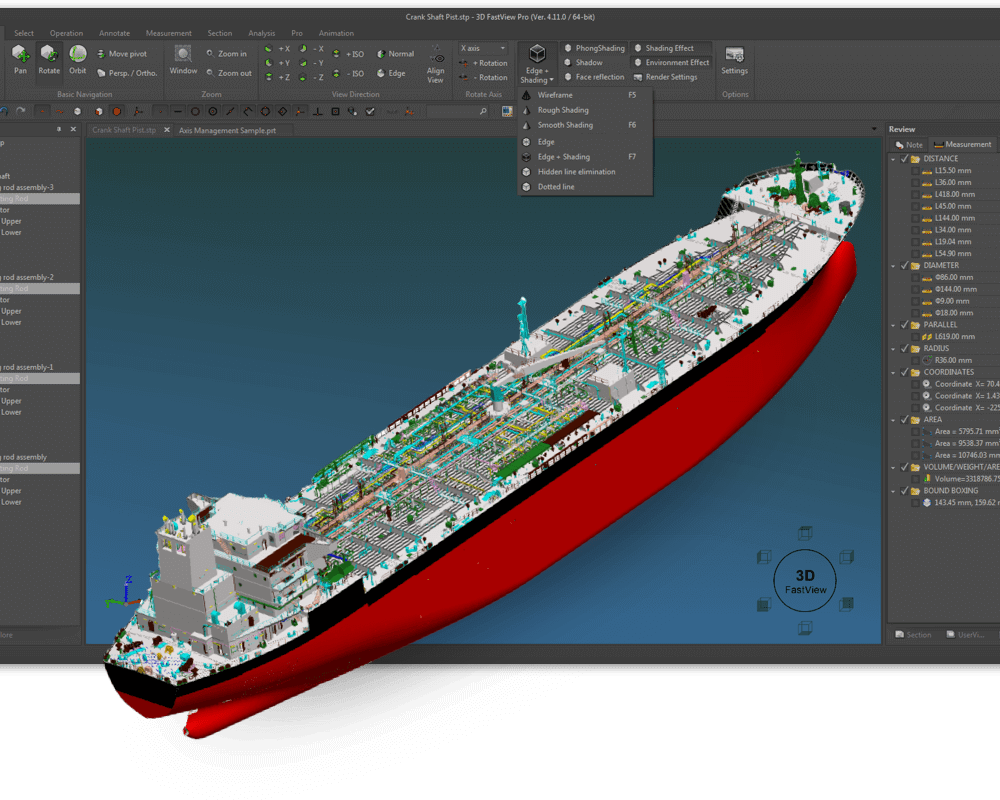
Task: Select Edge view direction in ribbon
Action: click(391, 73)
